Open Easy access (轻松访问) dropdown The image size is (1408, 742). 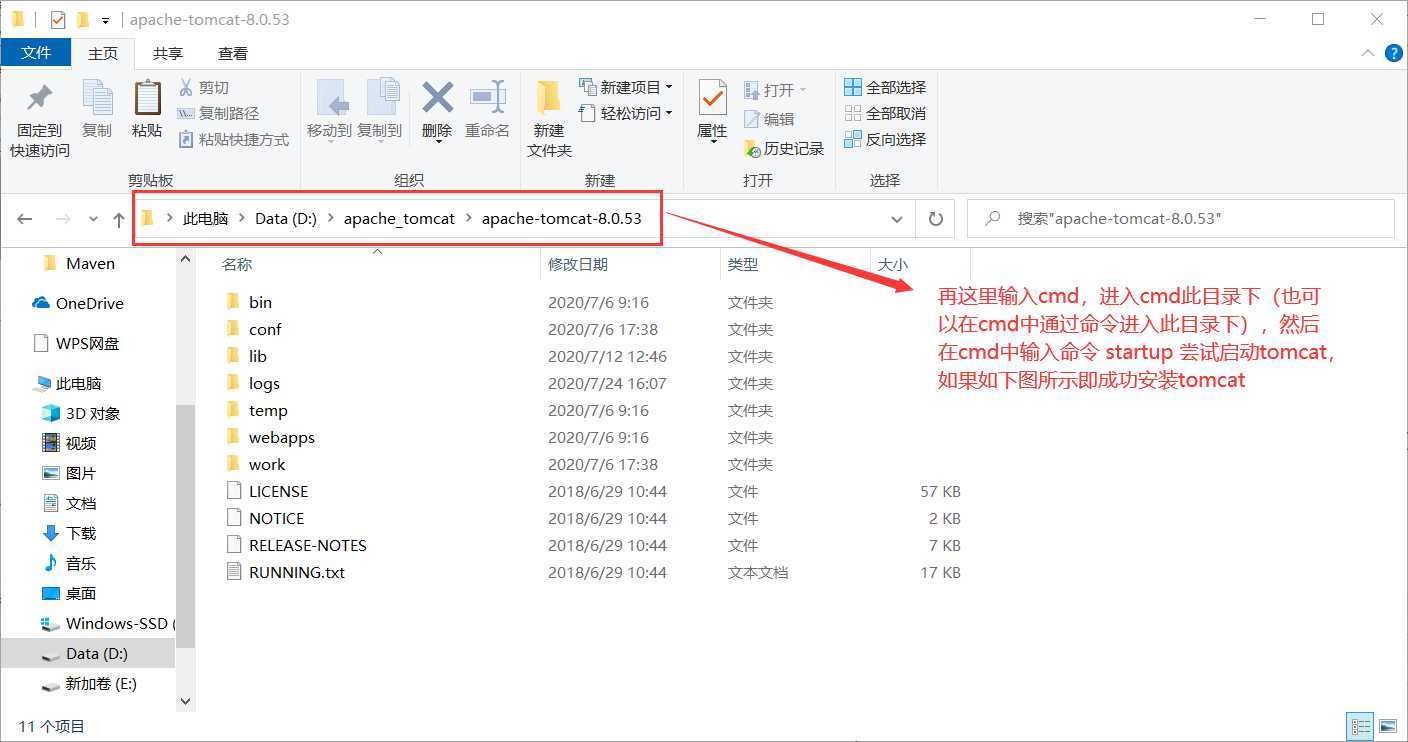626,113
